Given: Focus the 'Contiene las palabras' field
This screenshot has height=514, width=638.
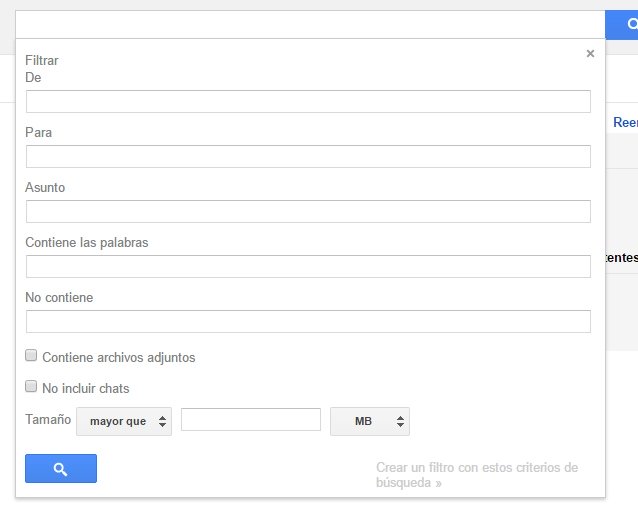Looking at the screenshot, I should point(308,266).
